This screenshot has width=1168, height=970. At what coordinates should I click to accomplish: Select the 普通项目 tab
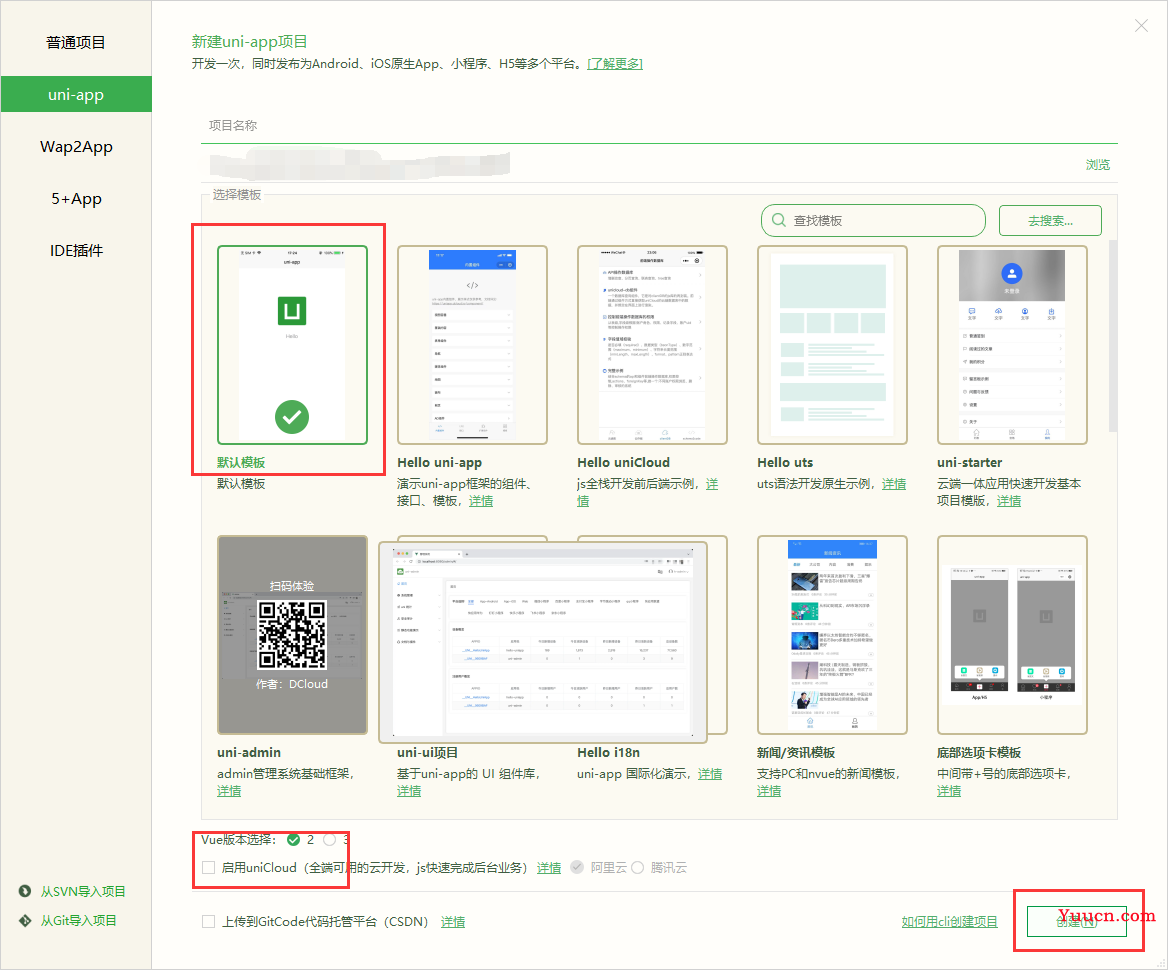click(x=76, y=42)
